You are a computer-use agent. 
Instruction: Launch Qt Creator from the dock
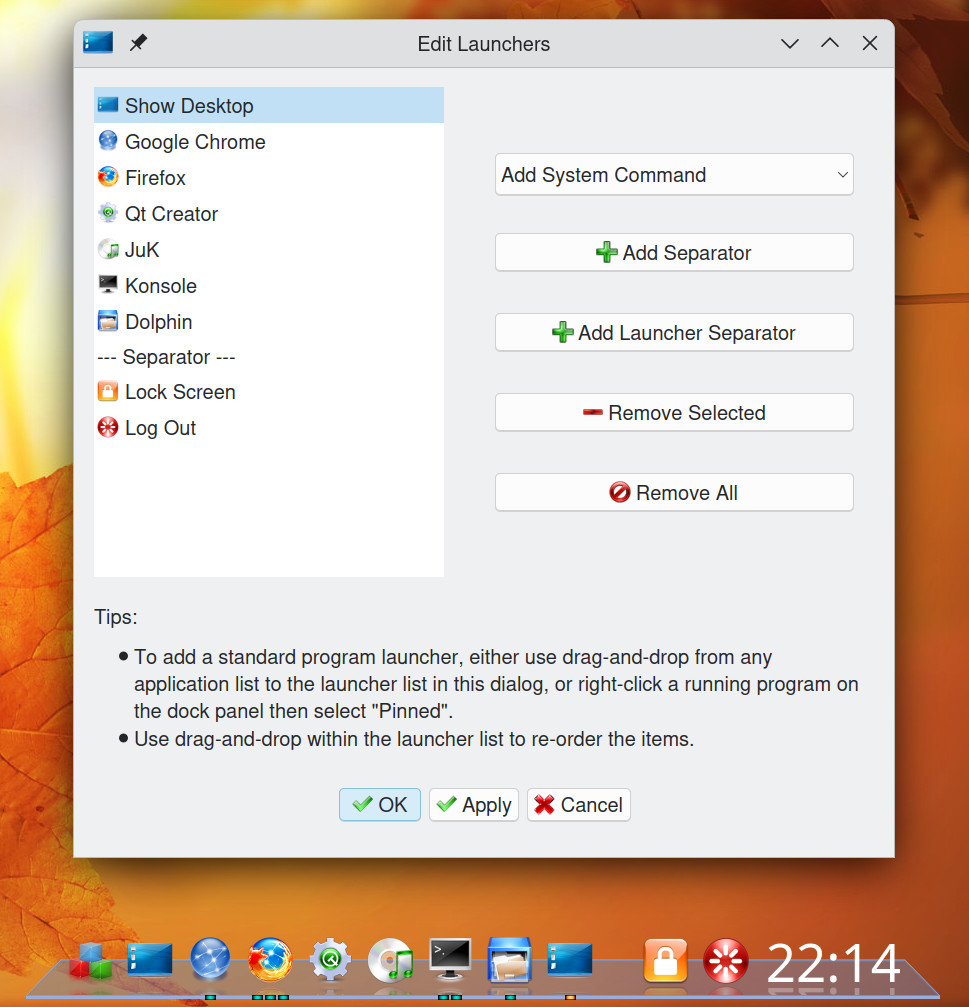[x=330, y=959]
